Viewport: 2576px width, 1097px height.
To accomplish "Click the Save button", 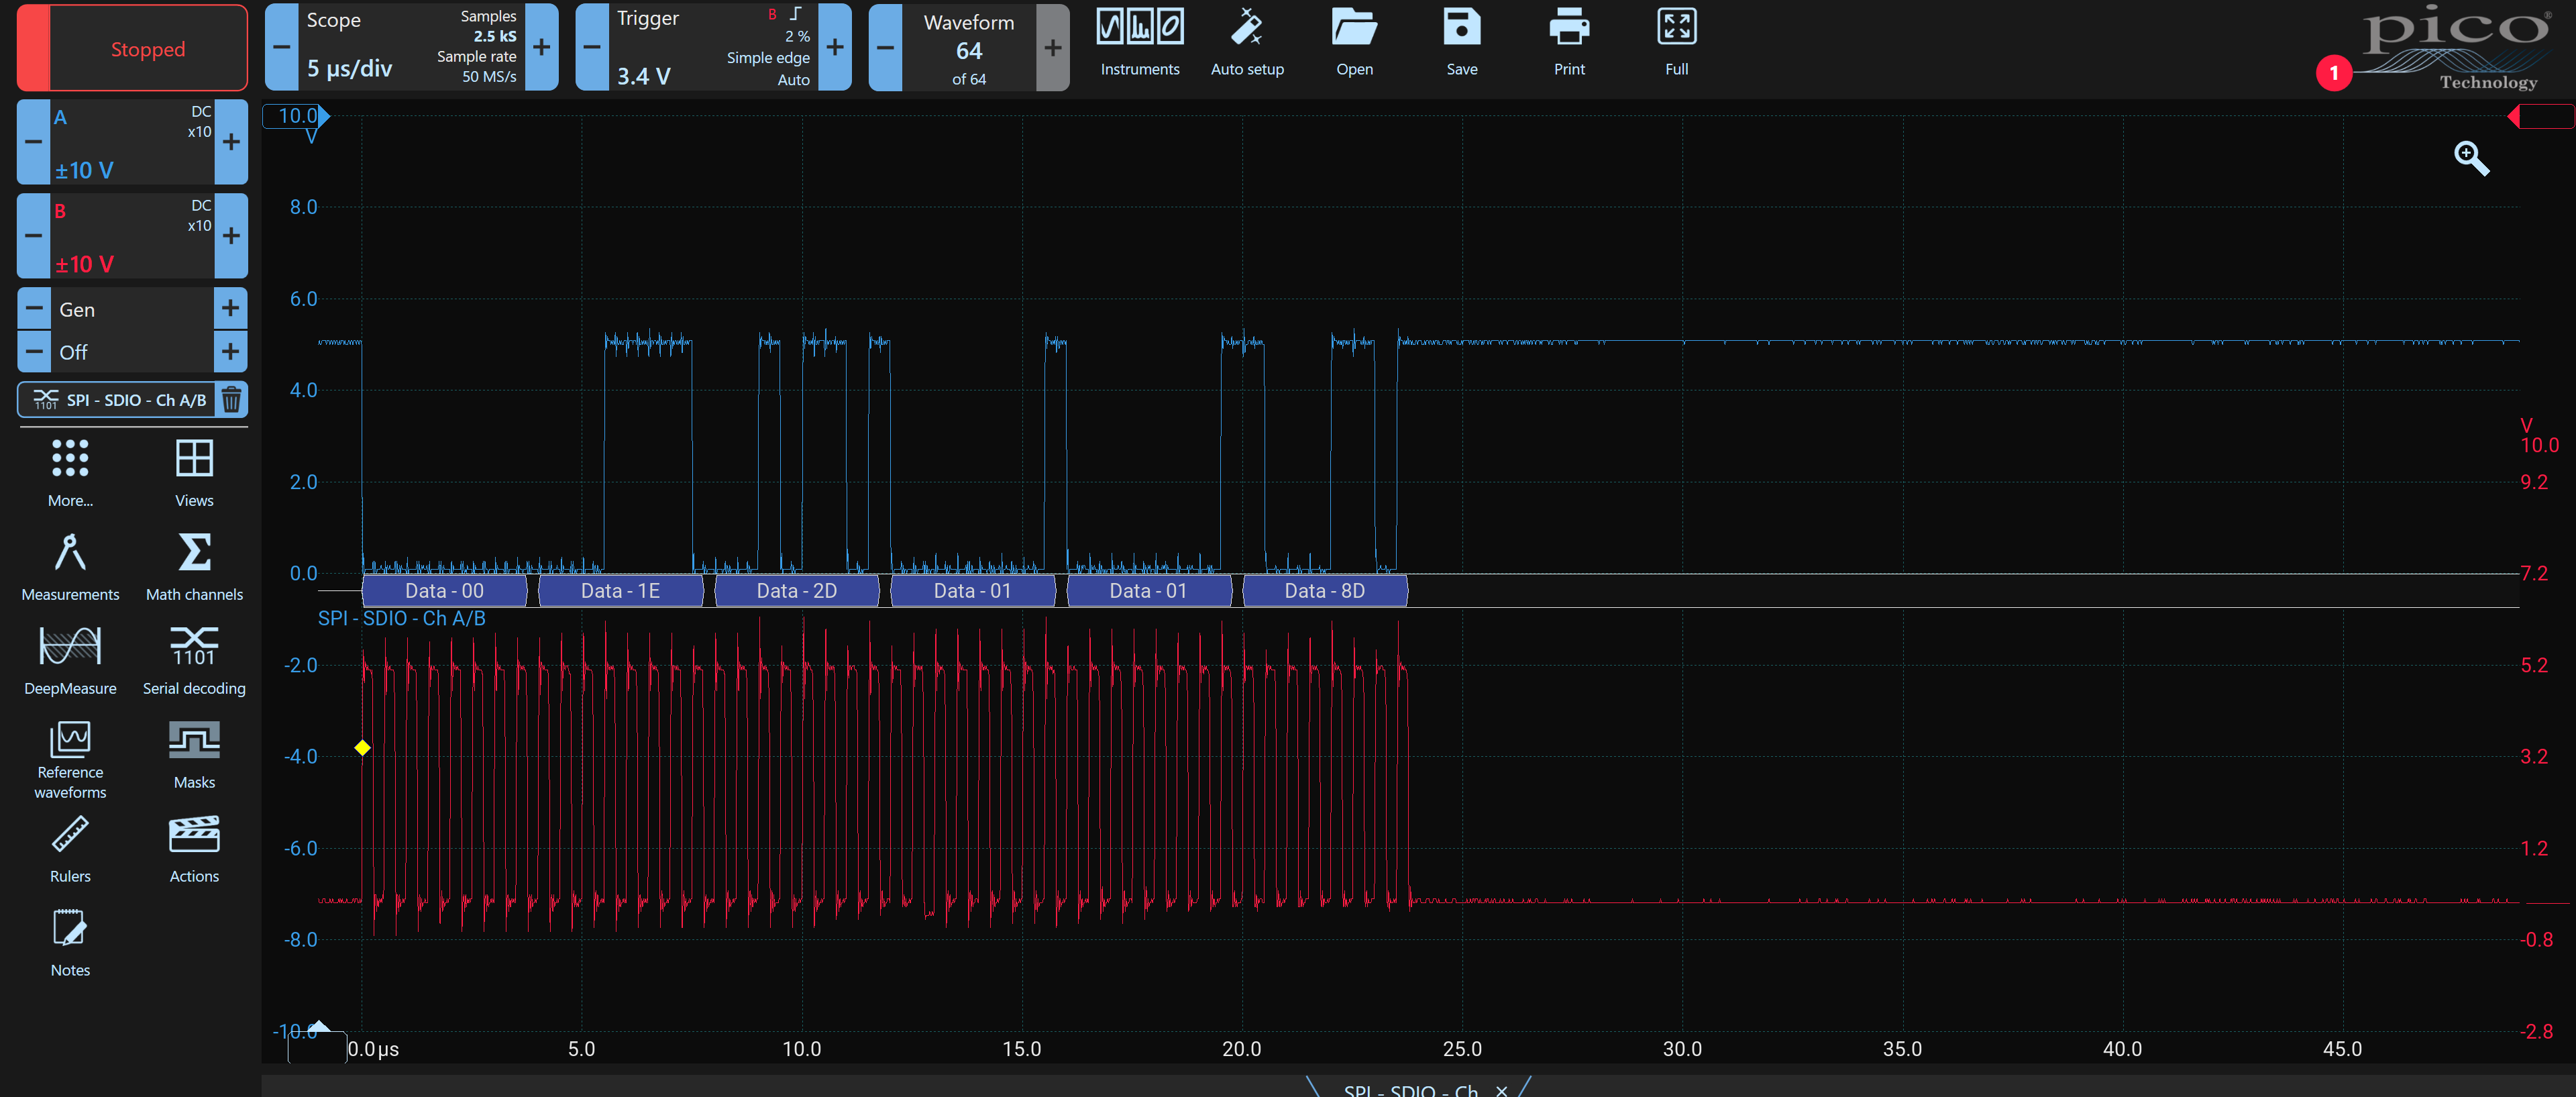I will point(1461,43).
